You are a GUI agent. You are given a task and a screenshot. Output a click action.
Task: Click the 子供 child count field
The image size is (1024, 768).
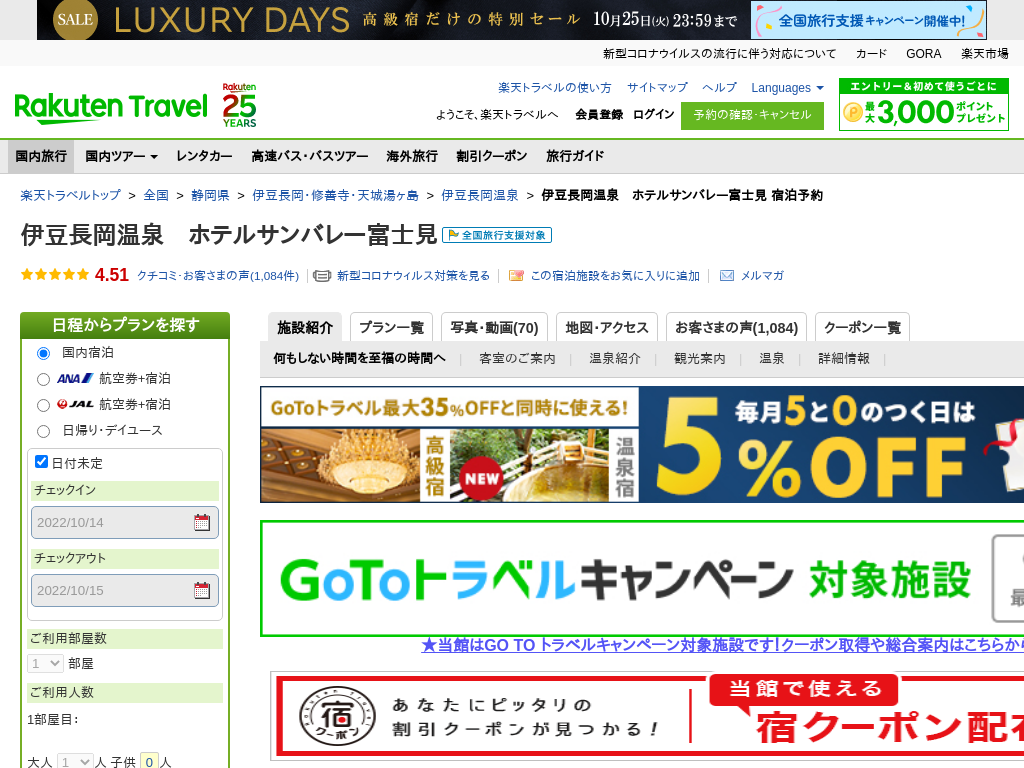point(149,761)
